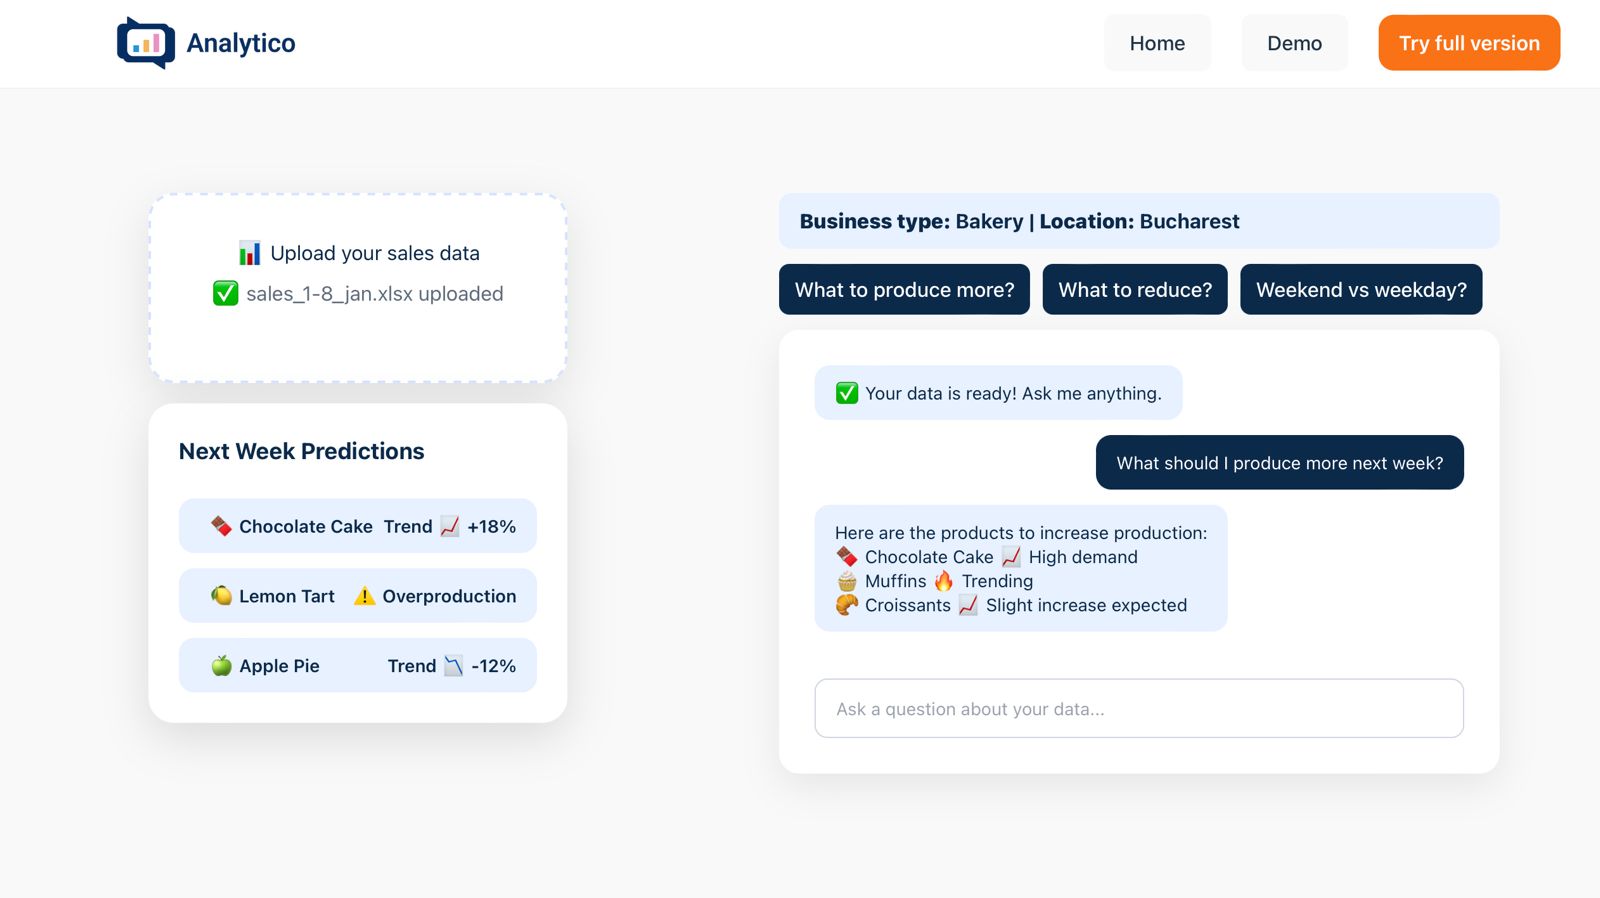Ask the Weekend vs weekday? question
Image resolution: width=1600 pixels, height=898 pixels.
click(1361, 290)
